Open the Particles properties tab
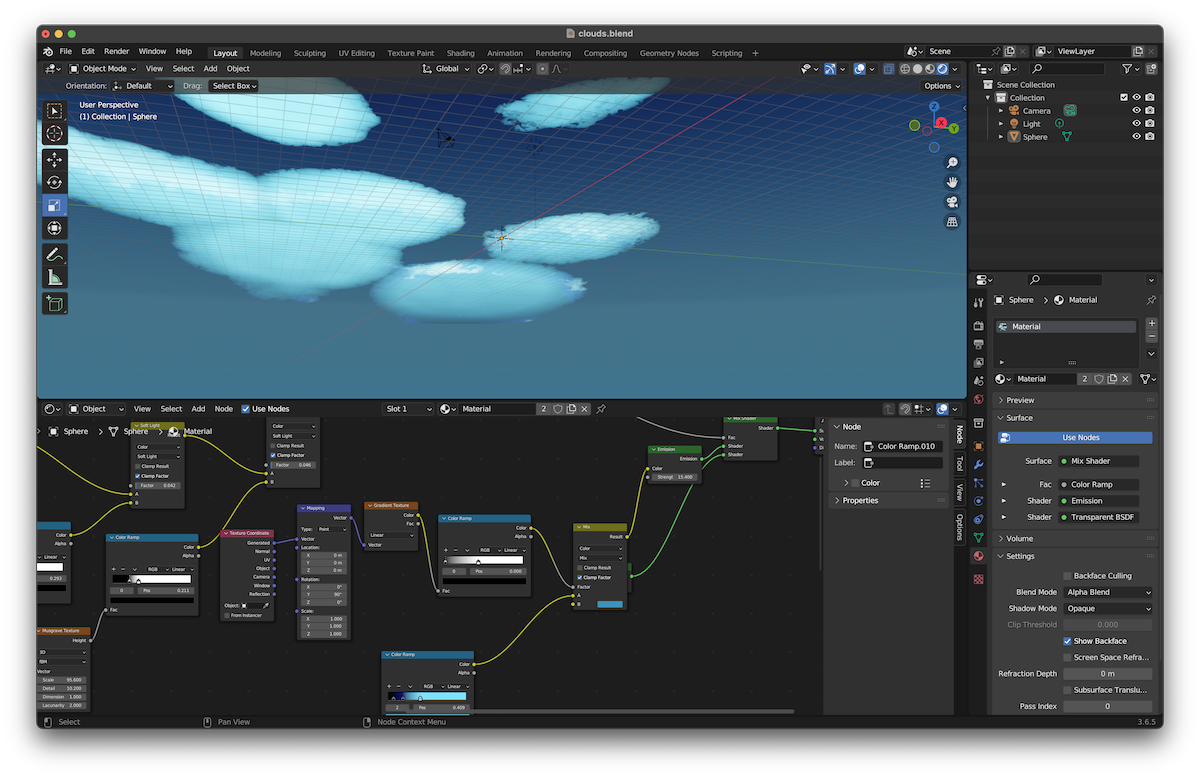1200x777 pixels. [x=978, y=482]
